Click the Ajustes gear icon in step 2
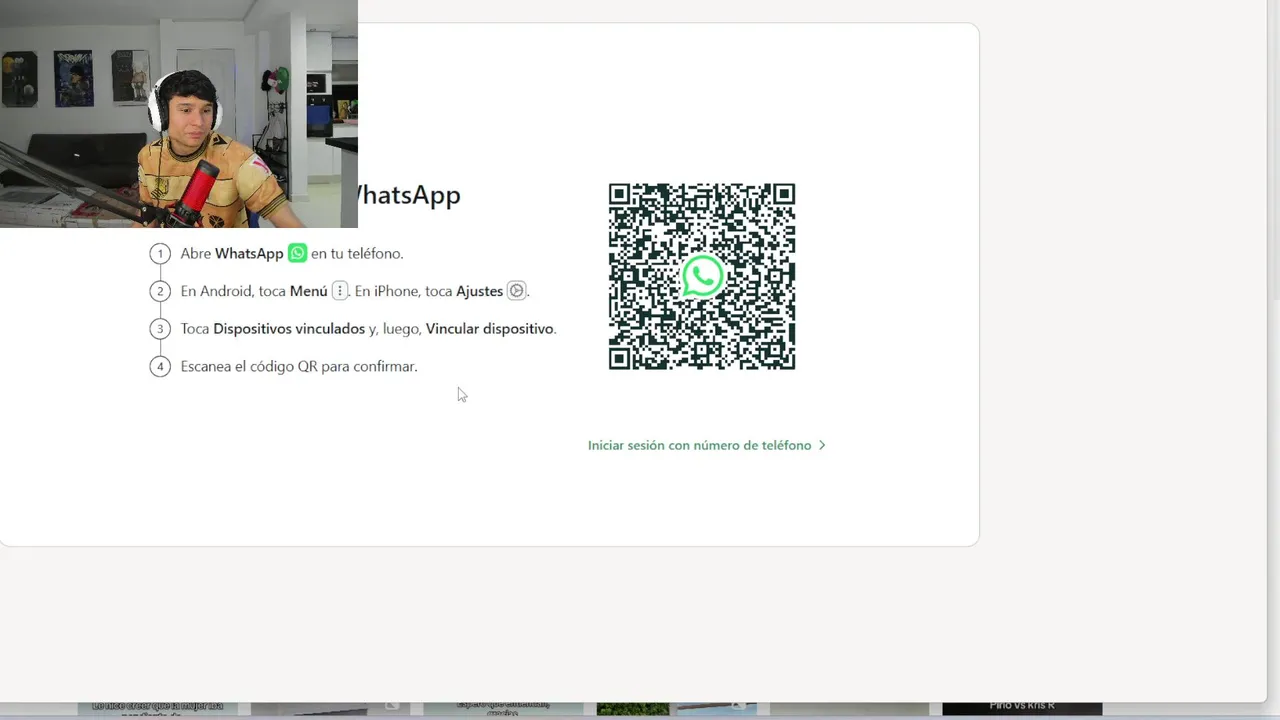 (516, 291)
